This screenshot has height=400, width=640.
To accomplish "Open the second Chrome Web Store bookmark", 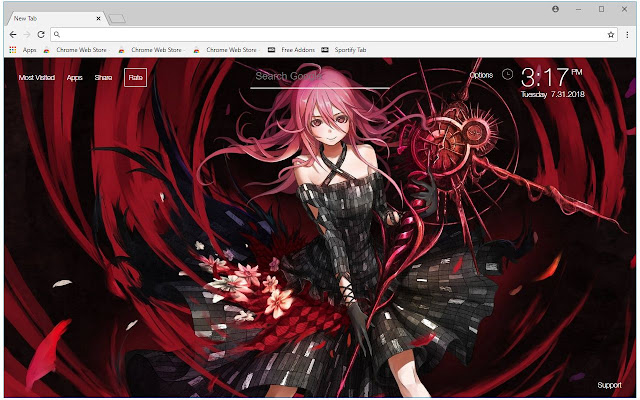I will click(x=150, y=50).
